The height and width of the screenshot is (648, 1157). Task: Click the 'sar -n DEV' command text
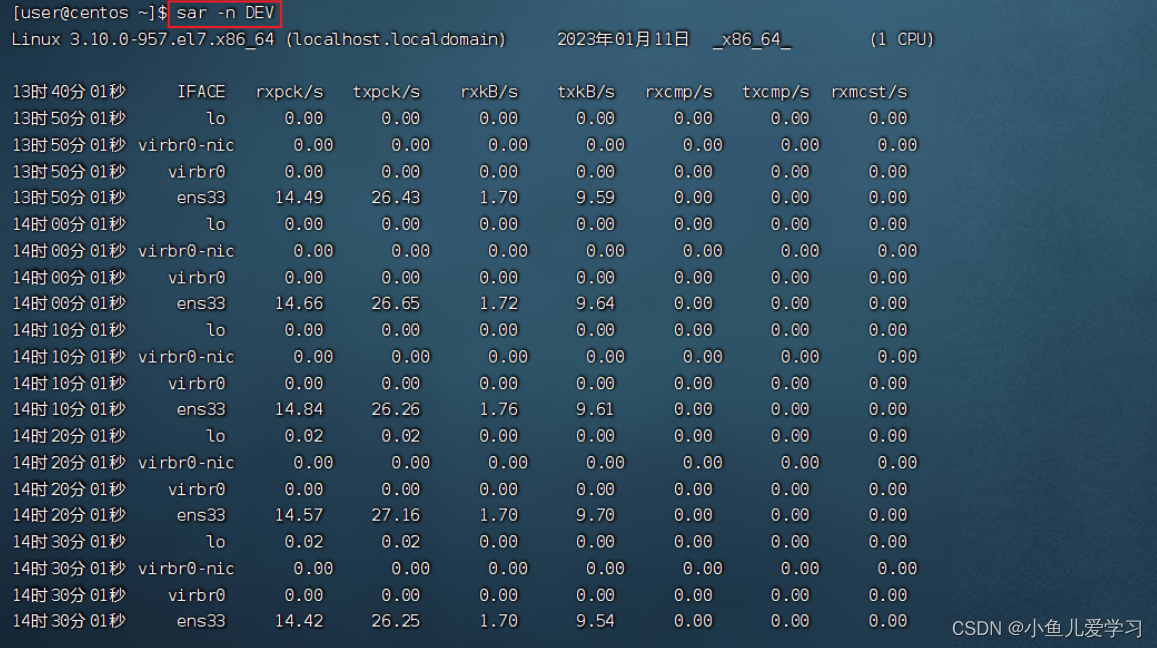click(225, 13)
